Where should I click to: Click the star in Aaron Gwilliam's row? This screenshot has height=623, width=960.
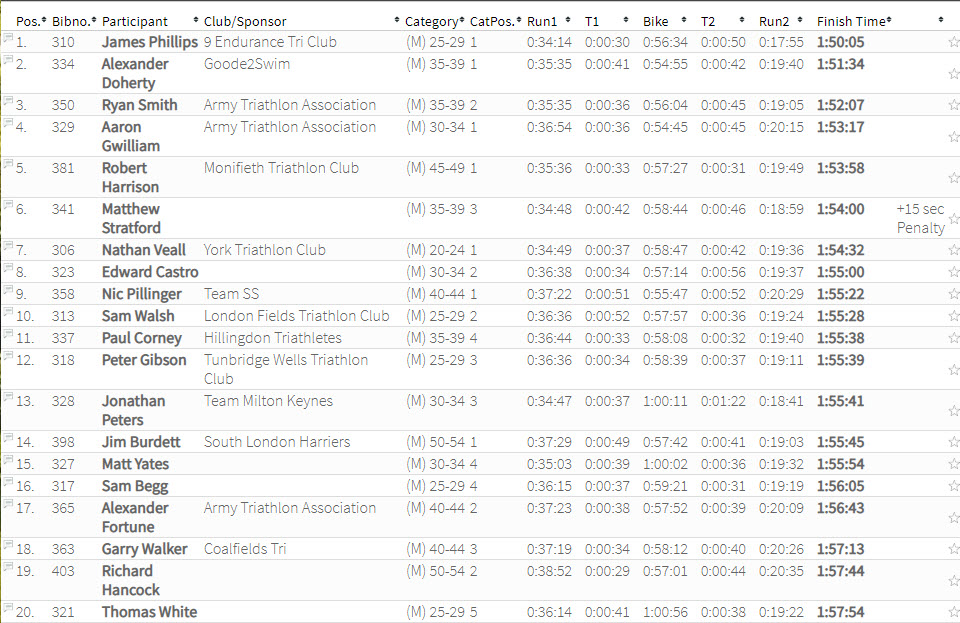[954, 137]
